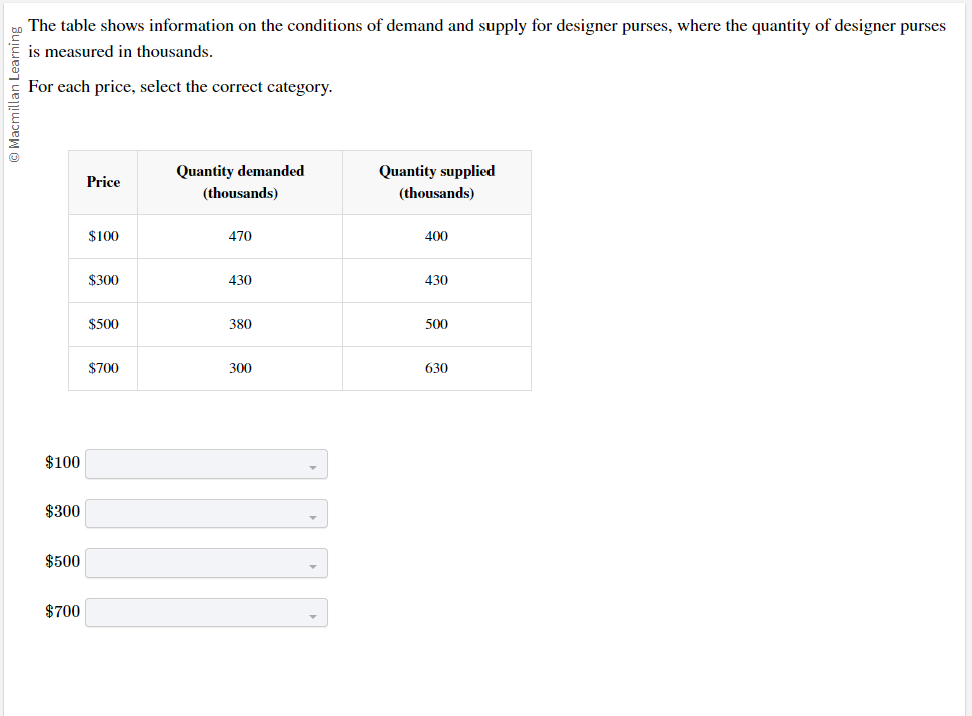Open the $100 category dropdown
The height and width of the screenshot is (716, 972).
pos(206,464)
